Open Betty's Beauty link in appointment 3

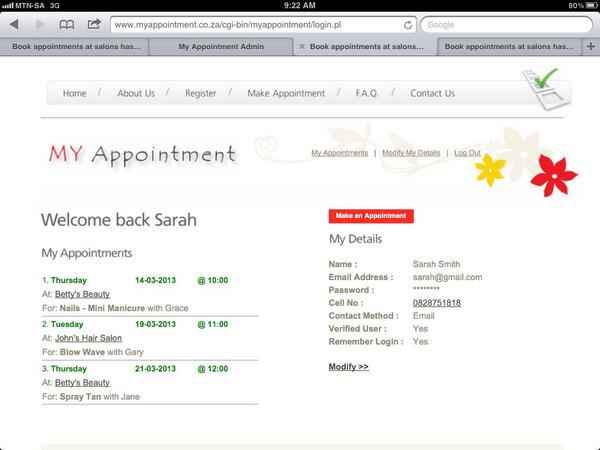[82, 382]
